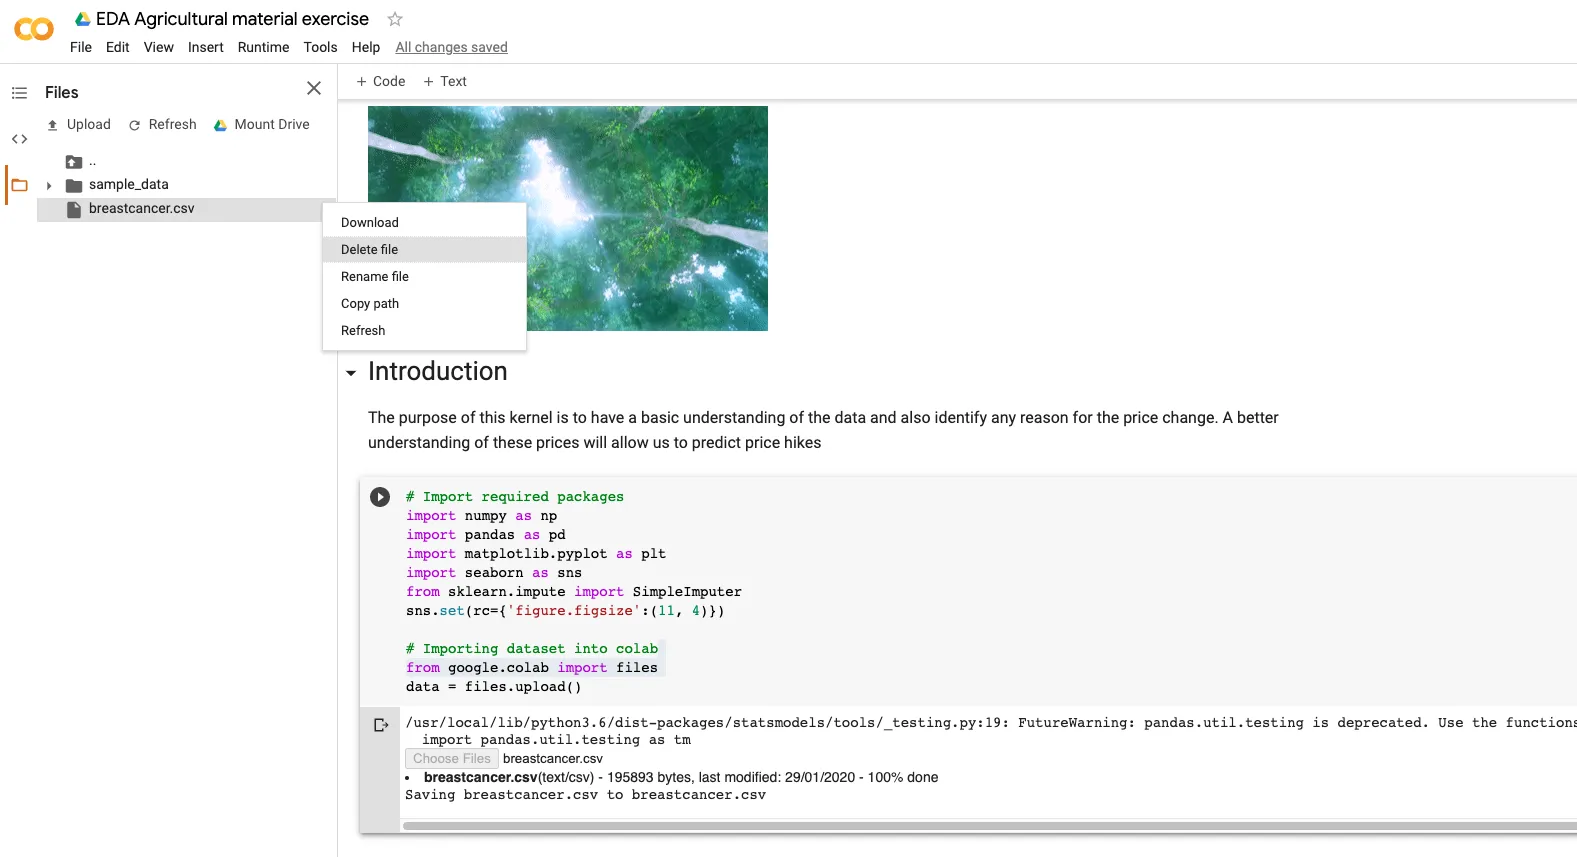Choose Rename file from the context menu
1577x857 pixels.
point(424,276)
